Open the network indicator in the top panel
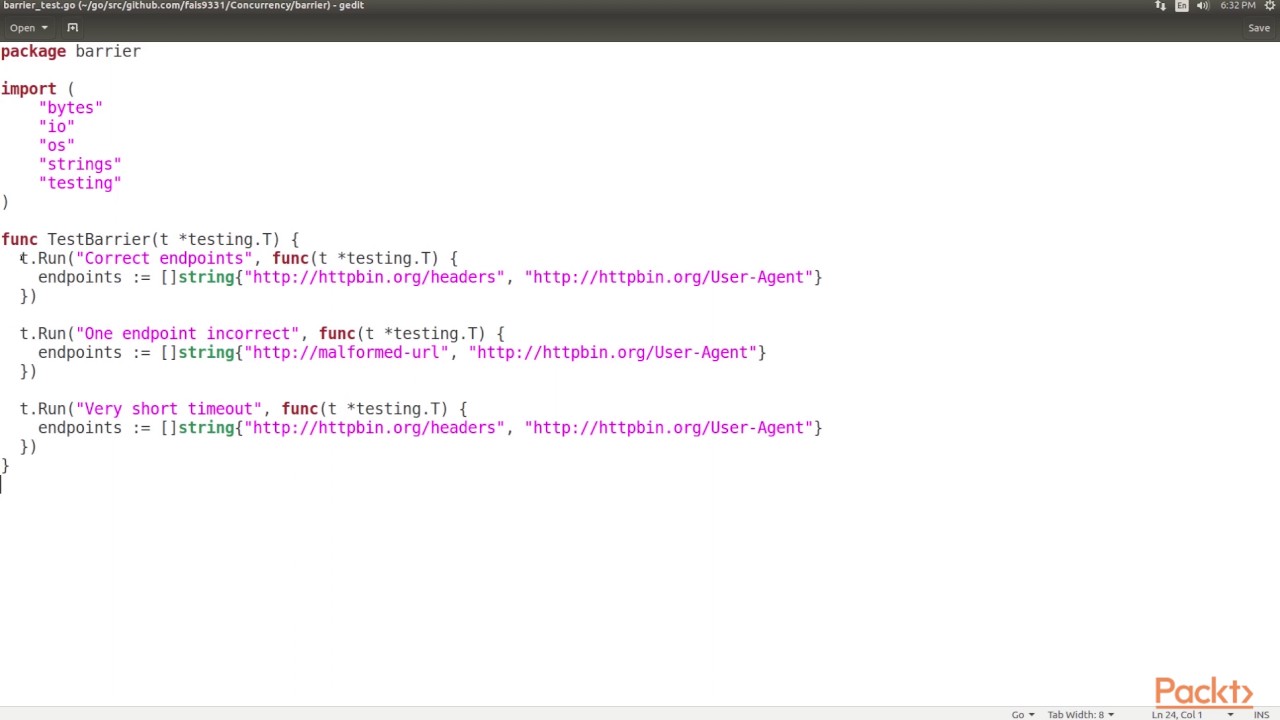The image size is (1280, 720). point(1160,6)
